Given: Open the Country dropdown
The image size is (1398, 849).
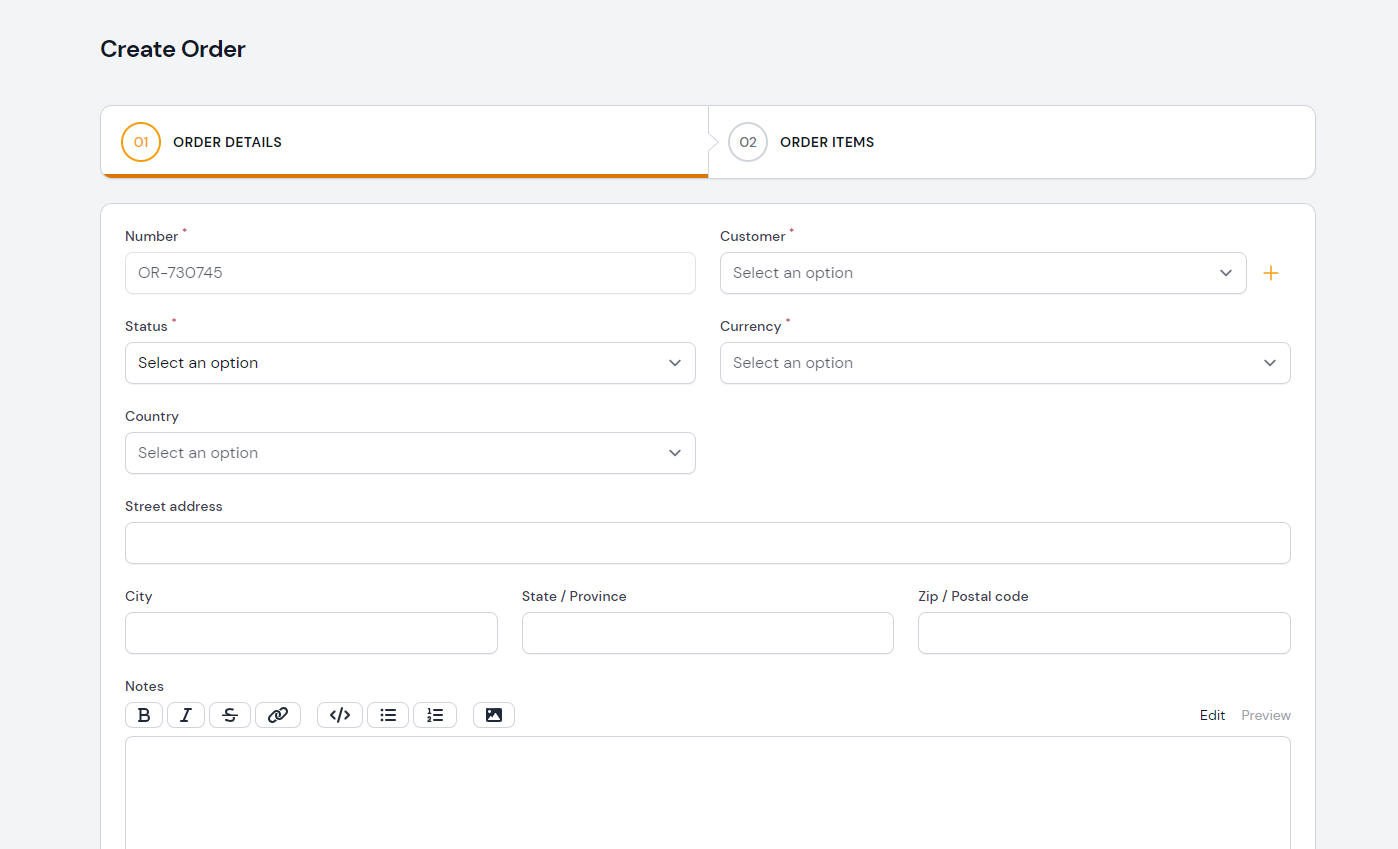Looking at the screenshot, I should 410,453.
